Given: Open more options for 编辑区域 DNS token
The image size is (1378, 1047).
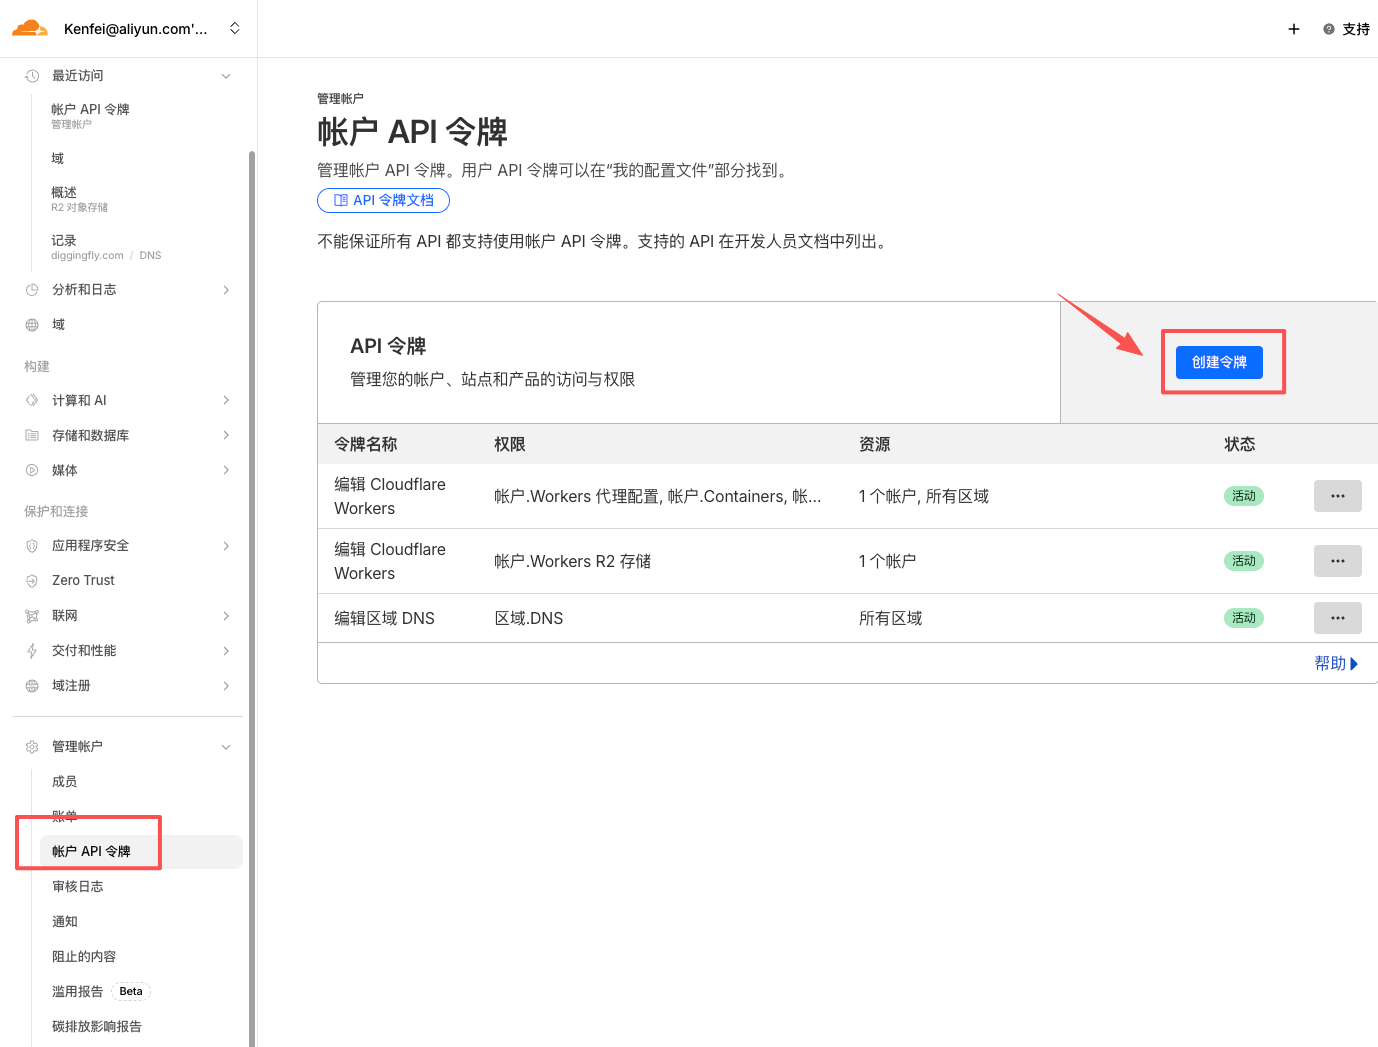Looking at the screenshot, I should click(x=1337, y=618).
